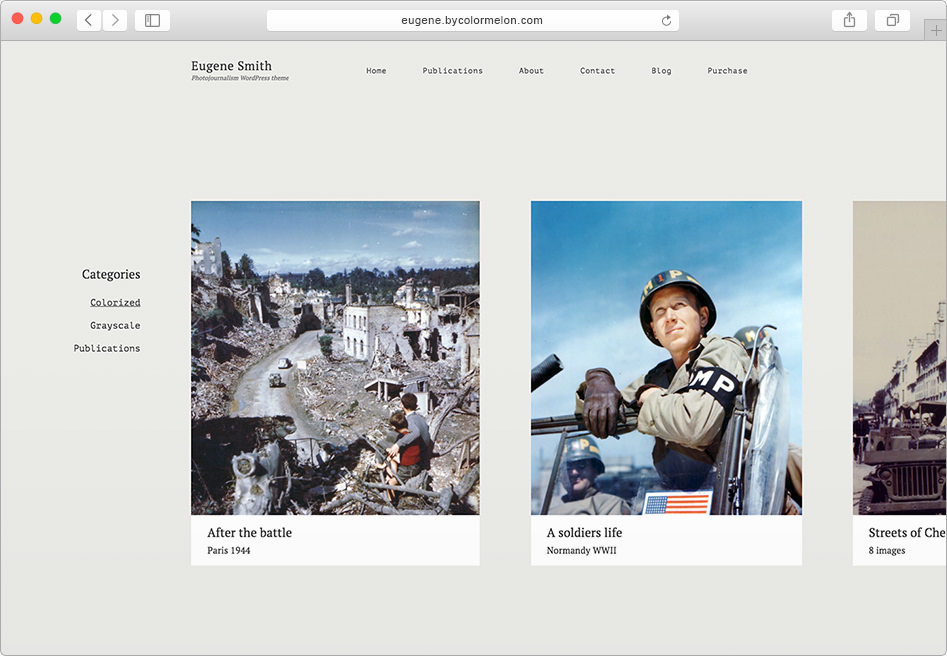Toggle the Safari sidebar button
Viewport: 947px width, 656px height.
click(x=152, y=20)
